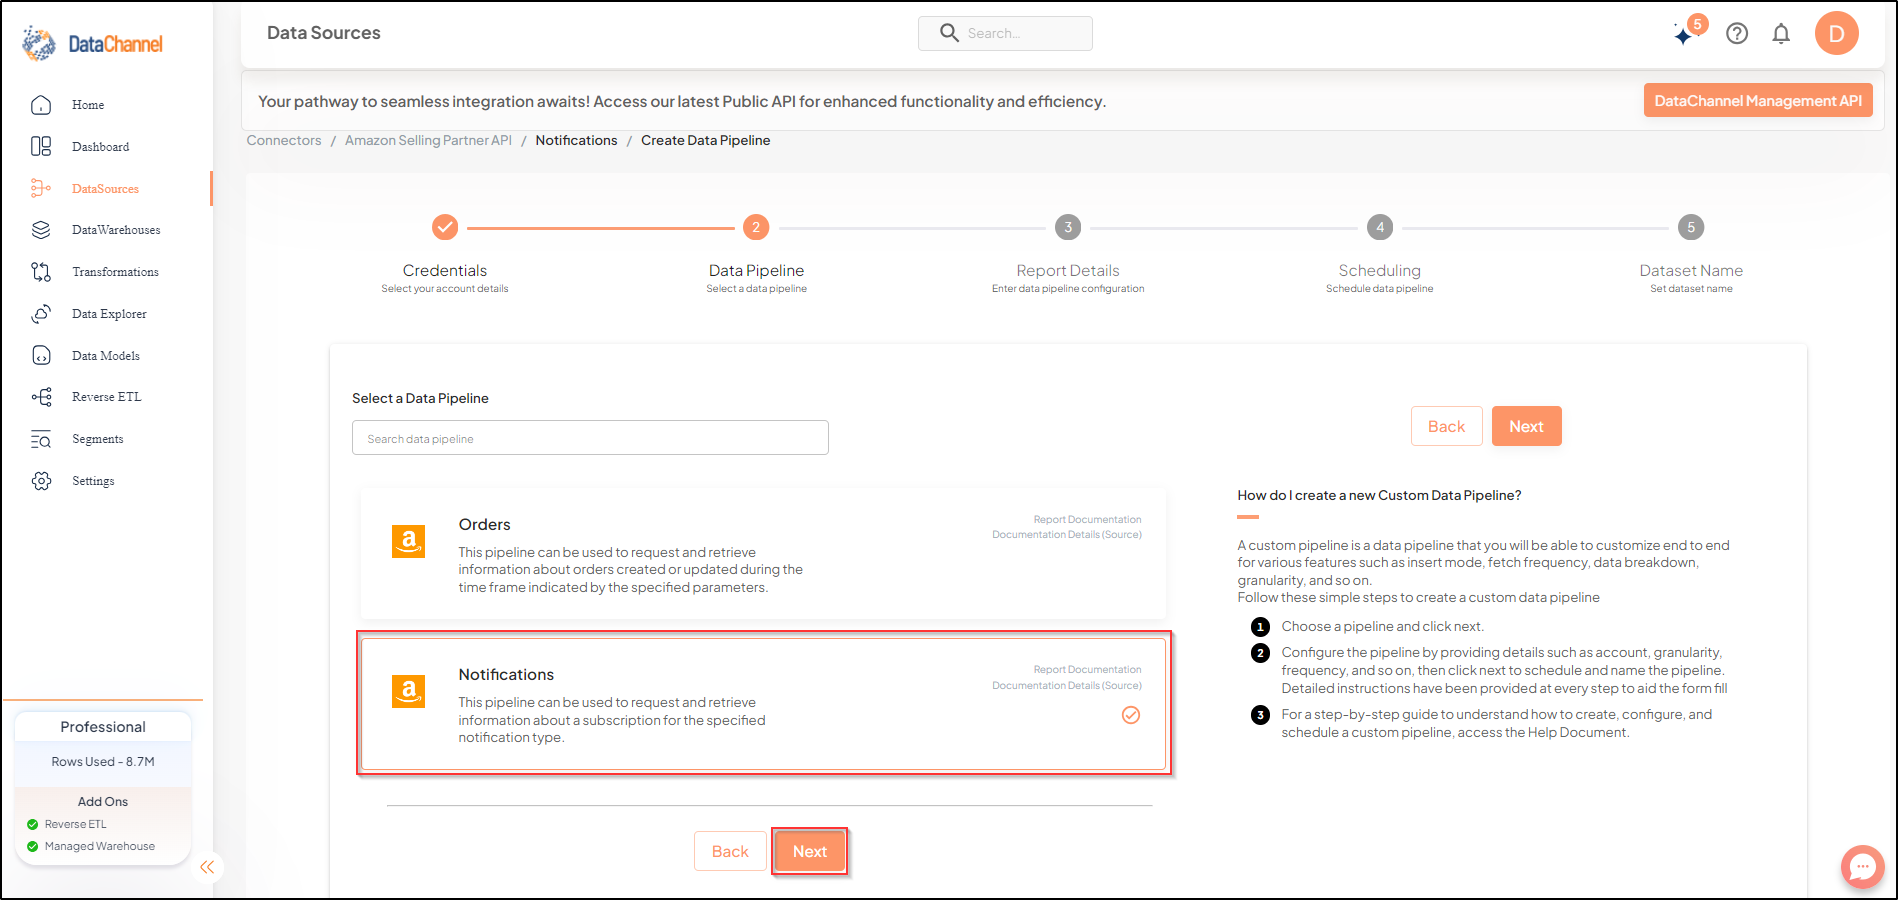Open the Data Explorer menu item

pos(109,314)
